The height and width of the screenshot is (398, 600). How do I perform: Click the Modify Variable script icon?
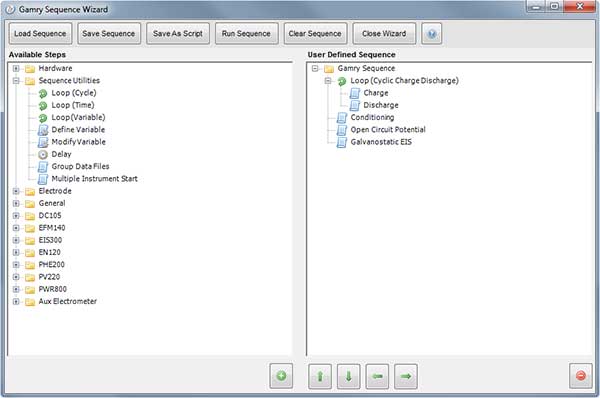click(43, 142)
